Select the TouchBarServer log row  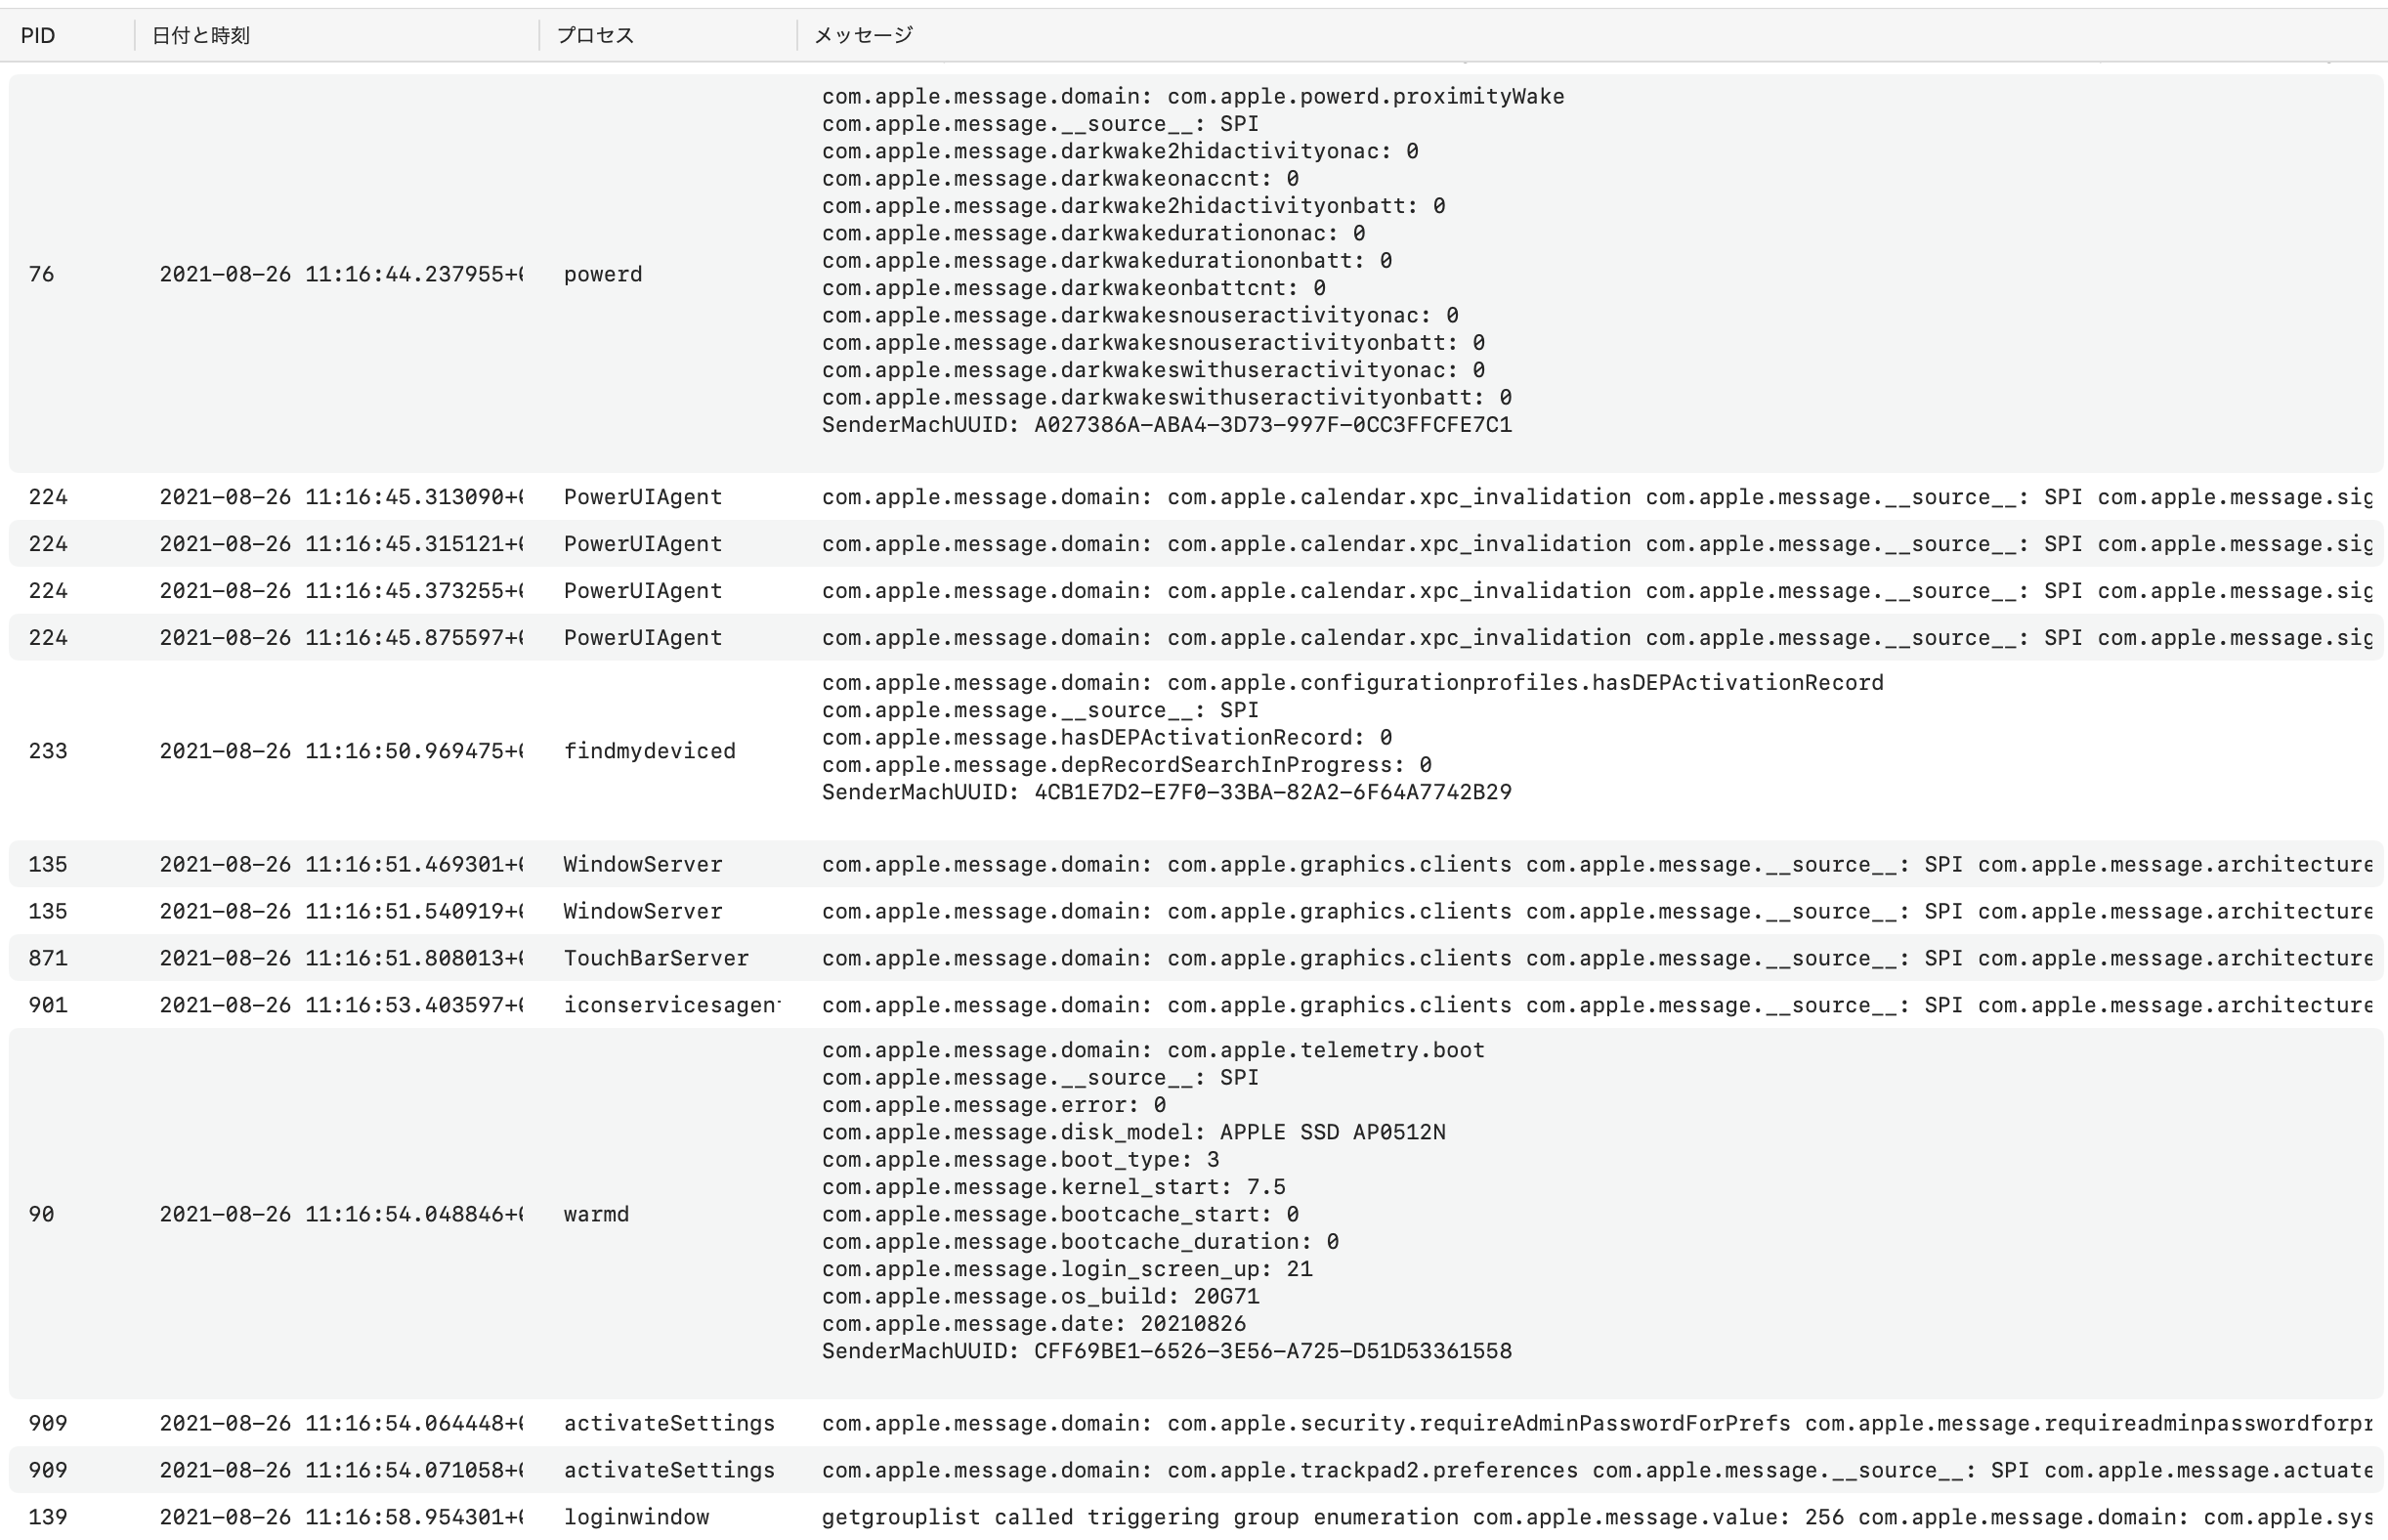pos(655,958)
